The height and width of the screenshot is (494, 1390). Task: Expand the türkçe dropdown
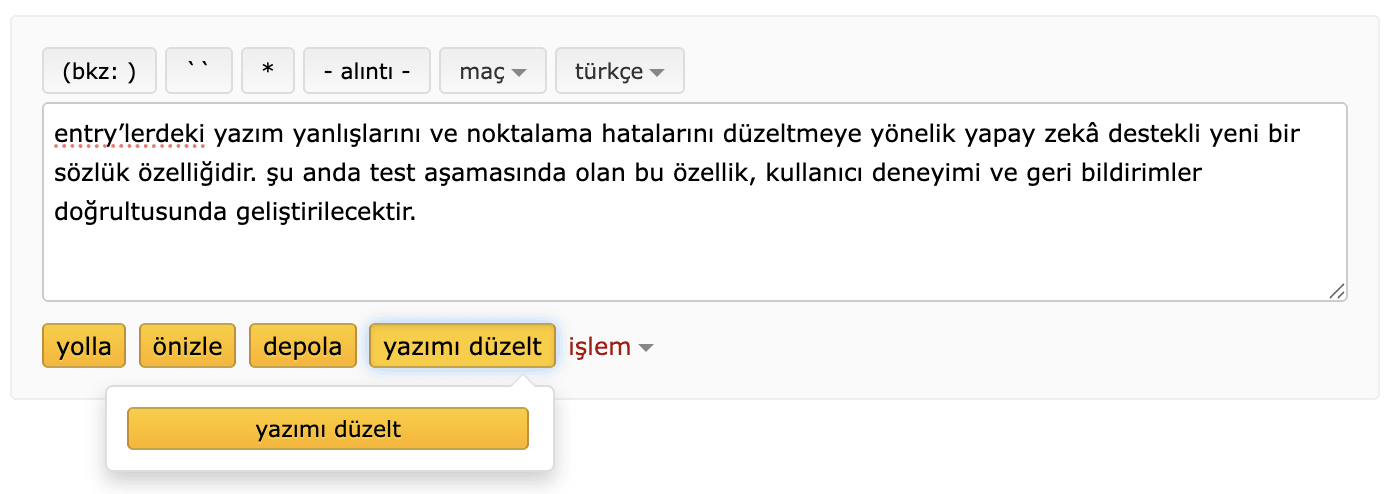tap(619, 71)
